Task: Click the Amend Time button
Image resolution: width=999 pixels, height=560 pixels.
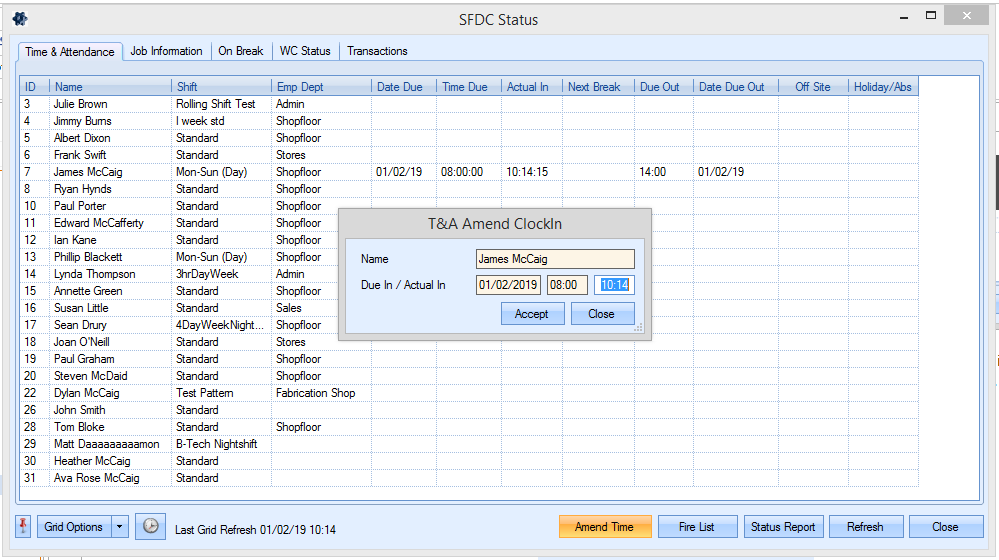Action: point(604,527)
